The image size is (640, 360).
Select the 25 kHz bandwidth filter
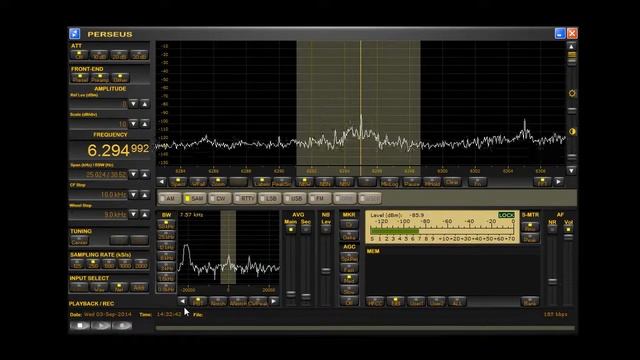tap(166, 236)
